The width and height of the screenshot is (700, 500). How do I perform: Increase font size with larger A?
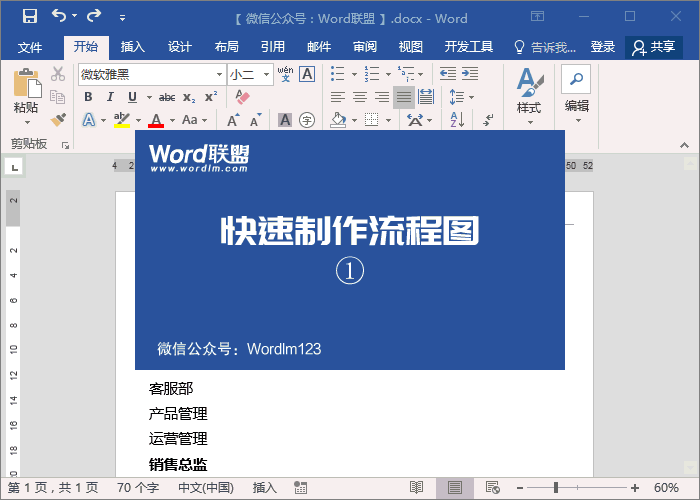(x=233, y=120)
